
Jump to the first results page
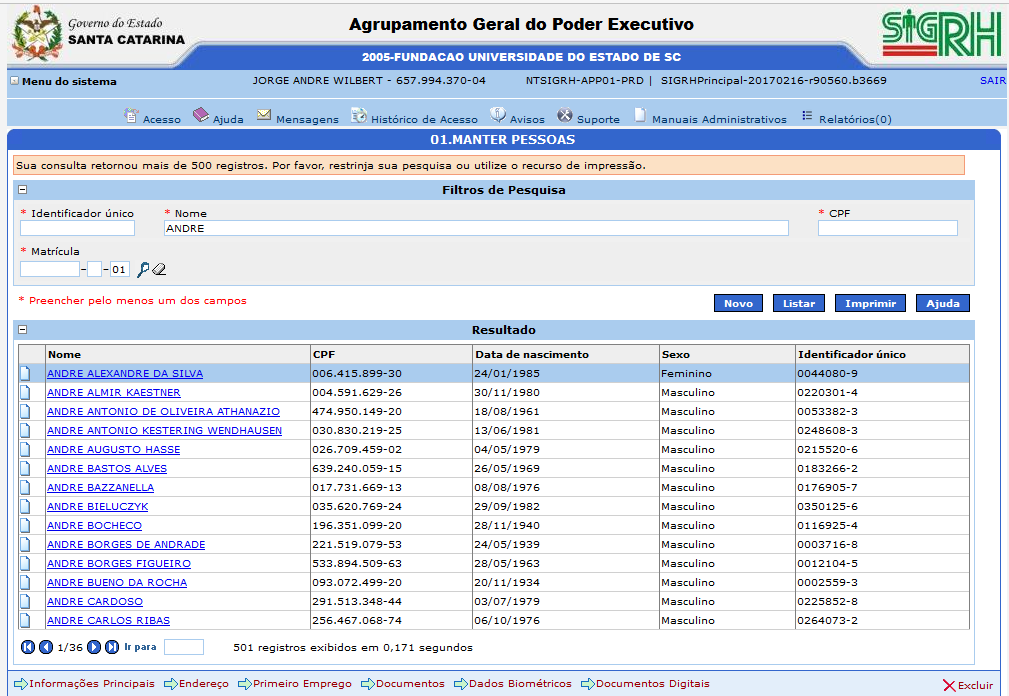[28, 647]
